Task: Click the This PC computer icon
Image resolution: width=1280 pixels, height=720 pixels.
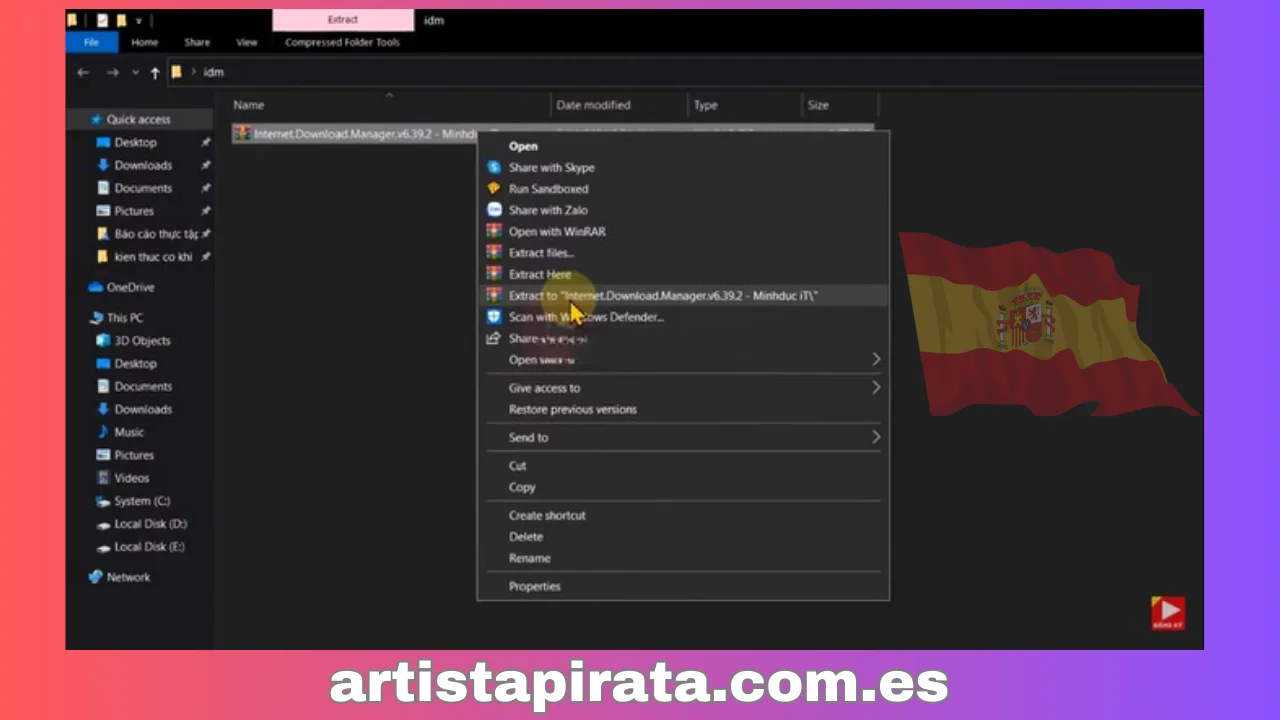Action: pyautogui.click(x=96, y=318)
